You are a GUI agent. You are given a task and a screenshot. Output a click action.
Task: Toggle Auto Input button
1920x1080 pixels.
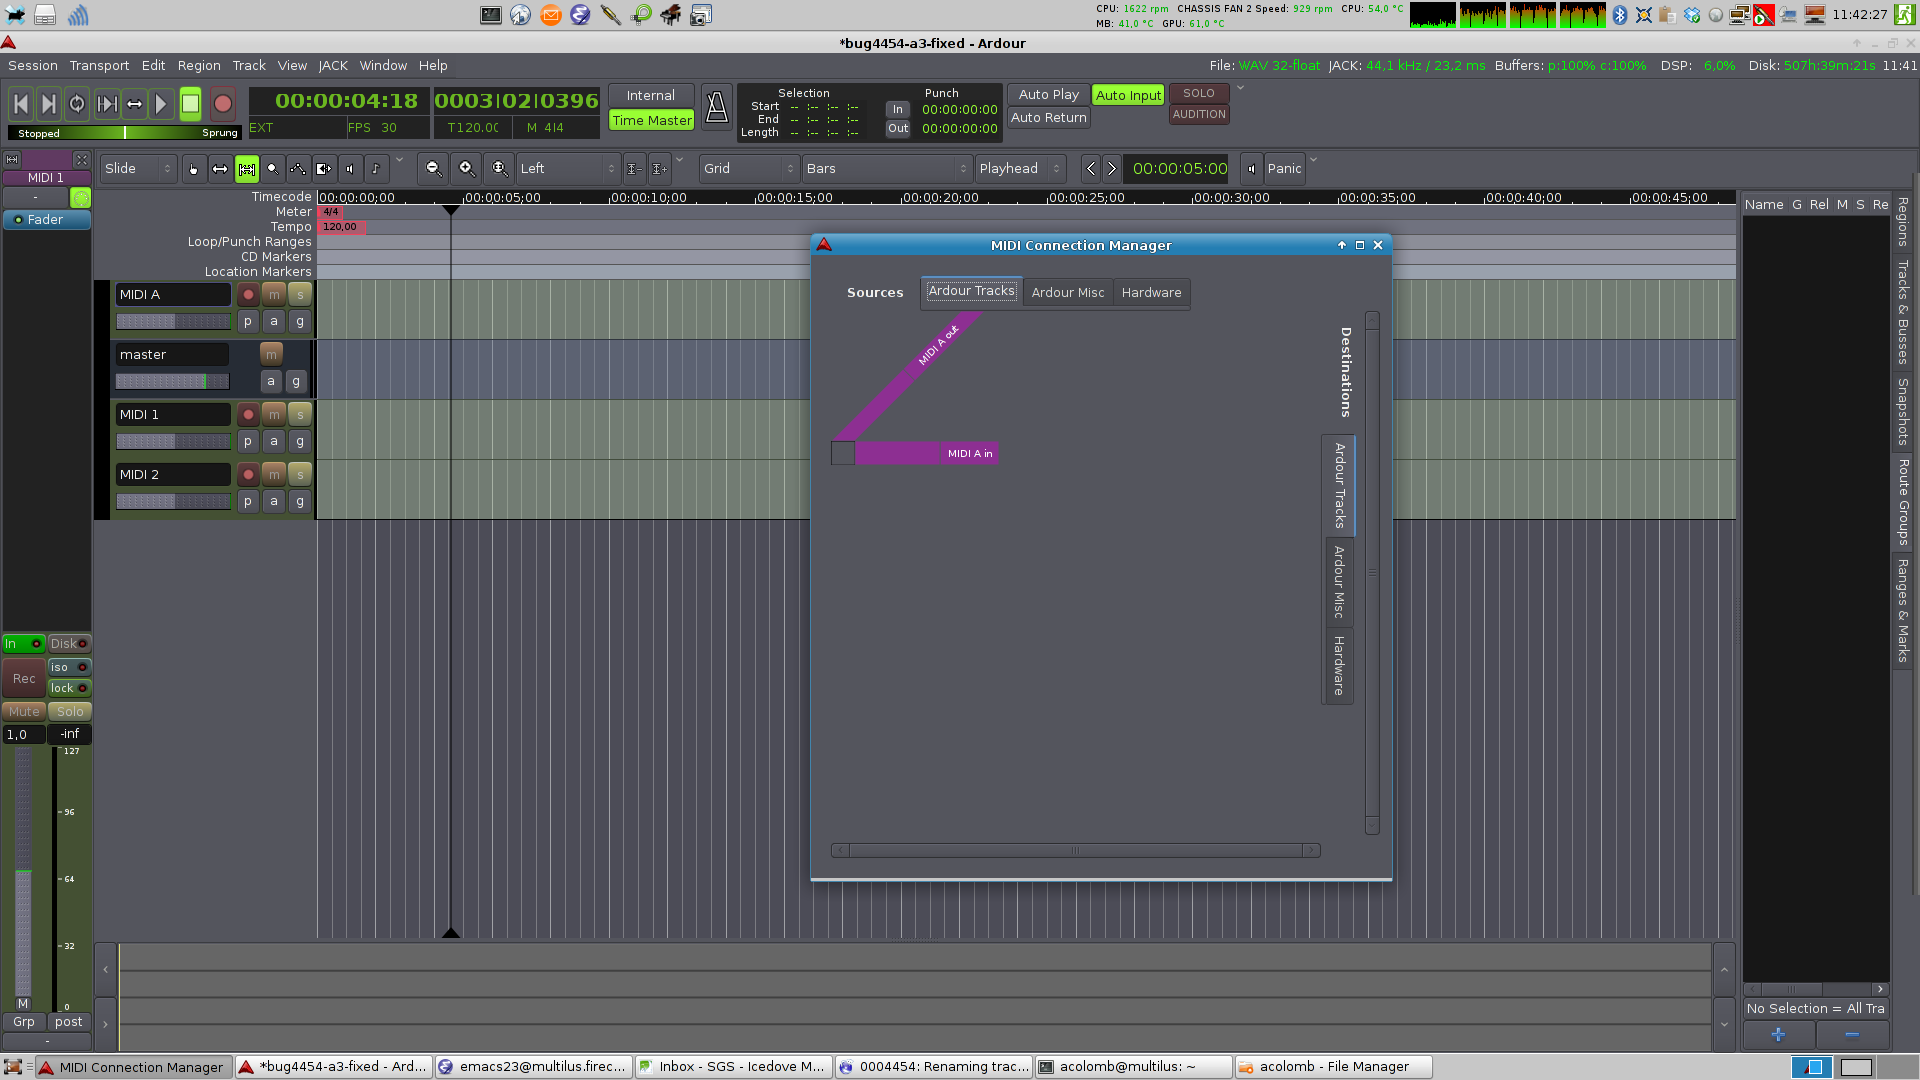1128,95
